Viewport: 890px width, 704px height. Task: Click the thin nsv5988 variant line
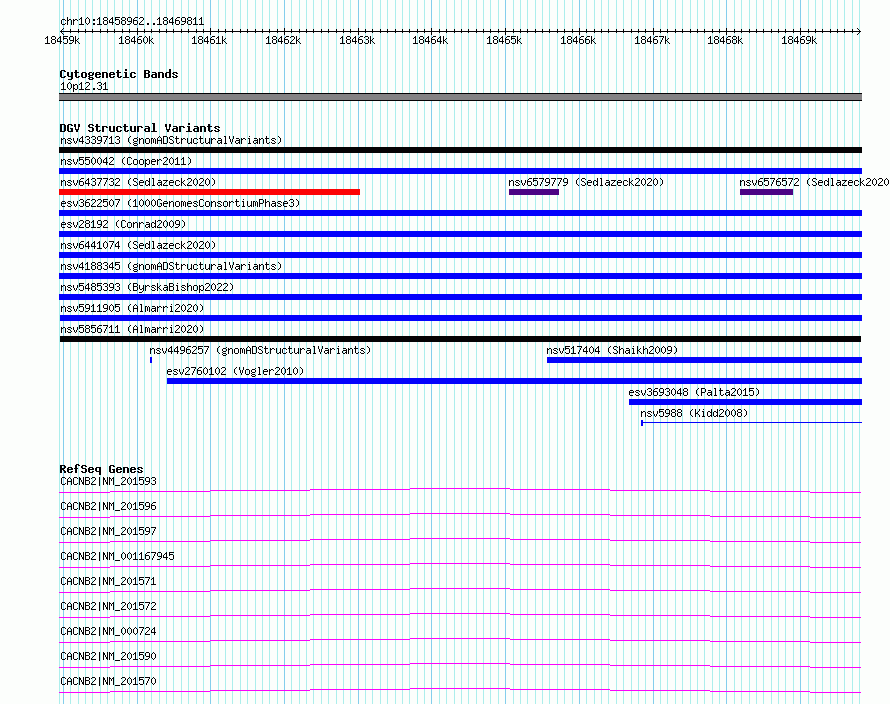752,422
